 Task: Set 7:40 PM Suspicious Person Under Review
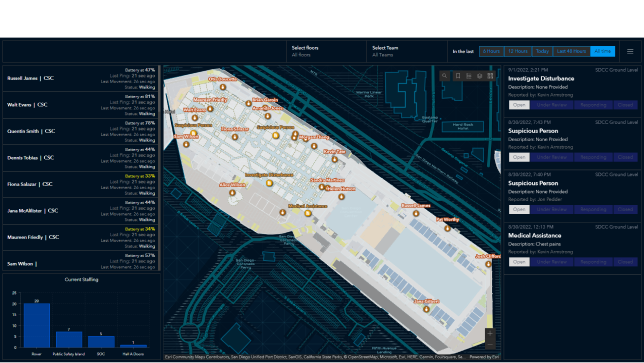[x=552, y=209]
